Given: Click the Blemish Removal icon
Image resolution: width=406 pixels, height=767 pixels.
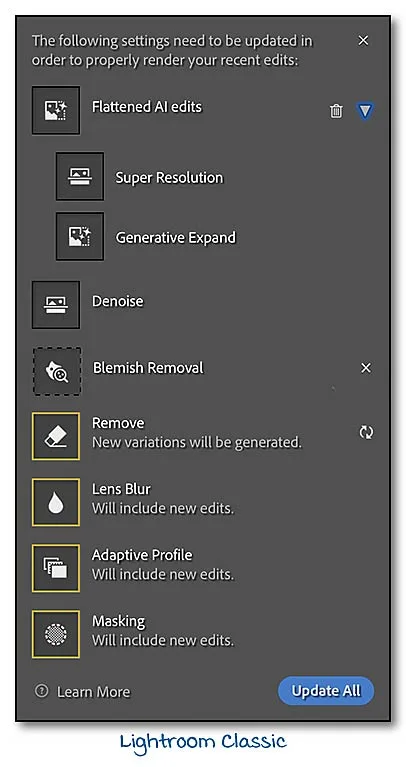Looking at the screenshot, I should (x=57, y=371).
